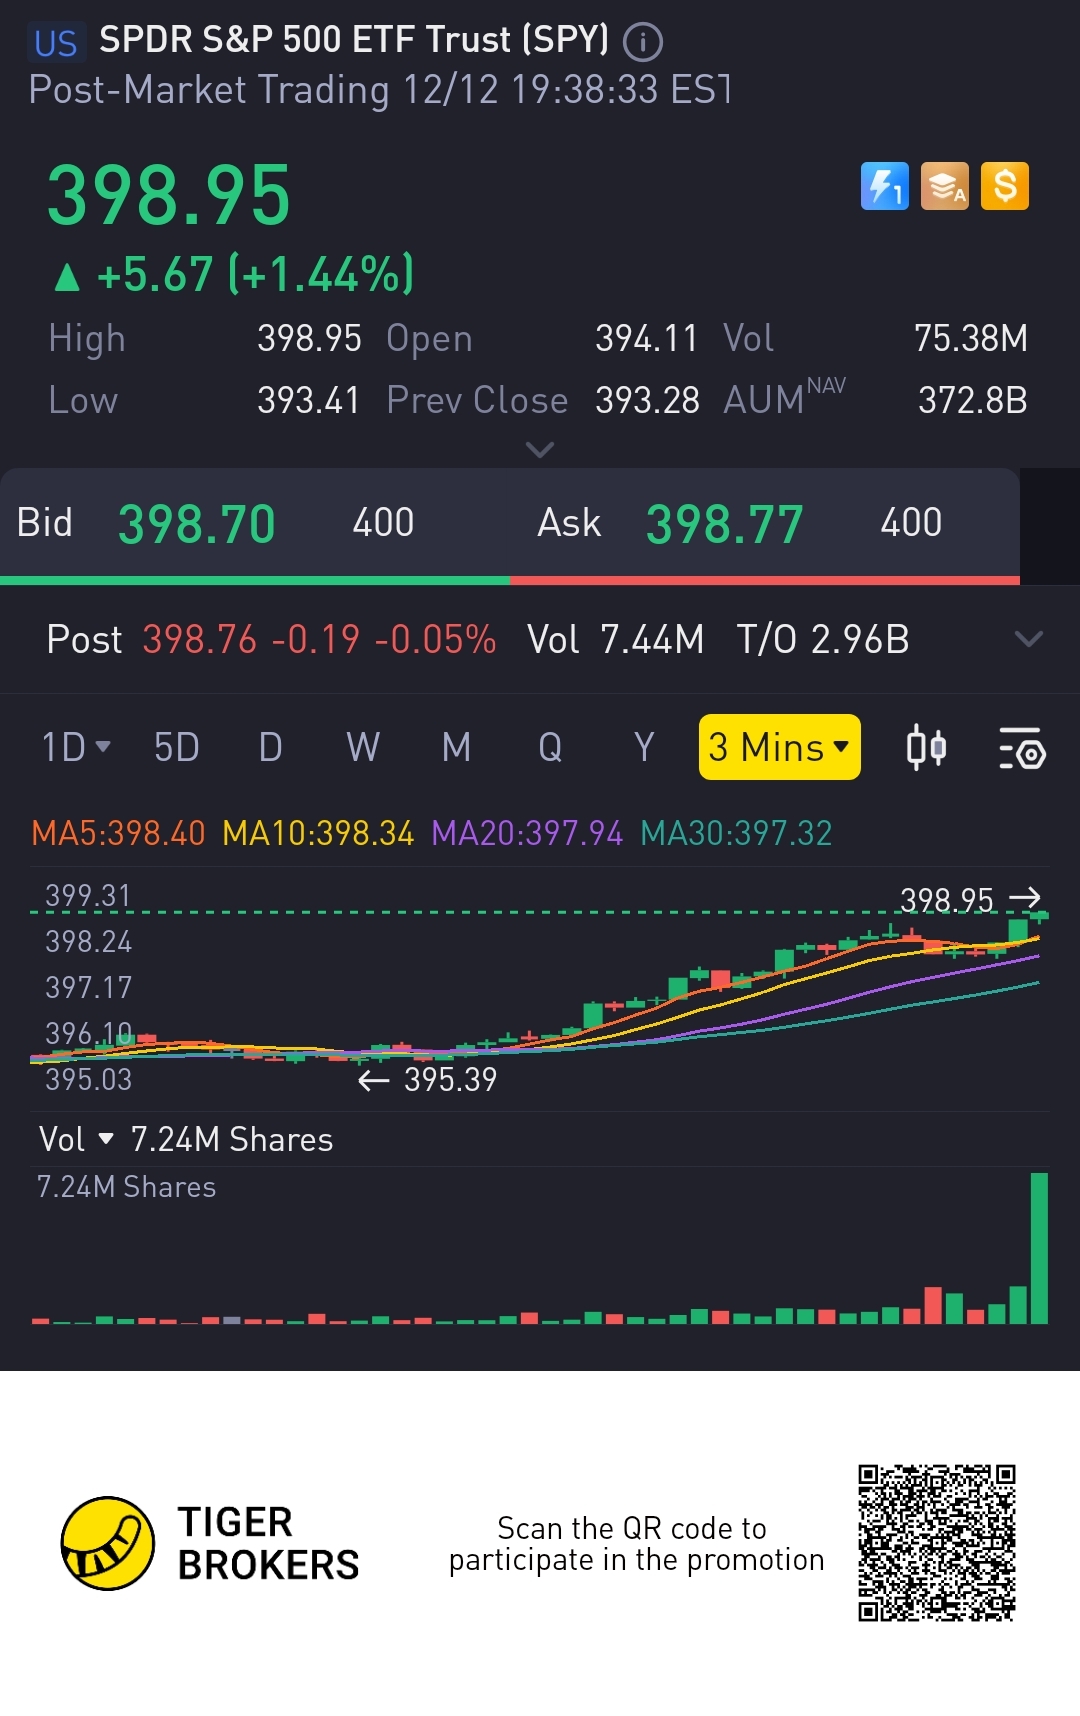Tap the SPDR S&P 500 ETF Trust title
The width and height of the screenshot is (1080, 1716).
click(354, 40)
